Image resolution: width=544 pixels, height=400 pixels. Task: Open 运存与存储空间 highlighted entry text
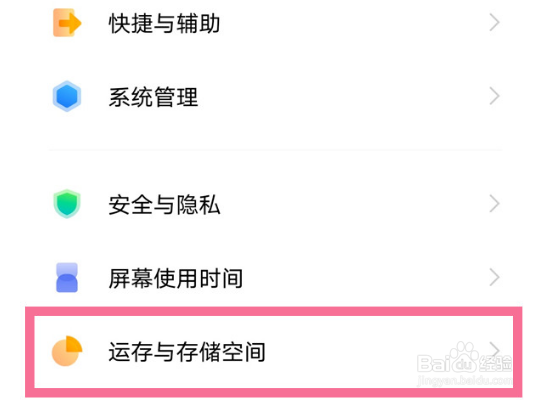(187, 351)
